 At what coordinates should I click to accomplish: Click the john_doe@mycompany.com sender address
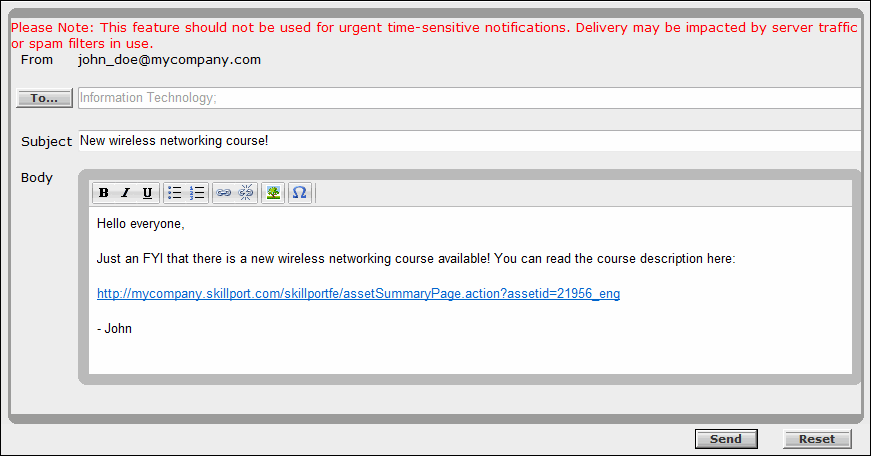169,60
